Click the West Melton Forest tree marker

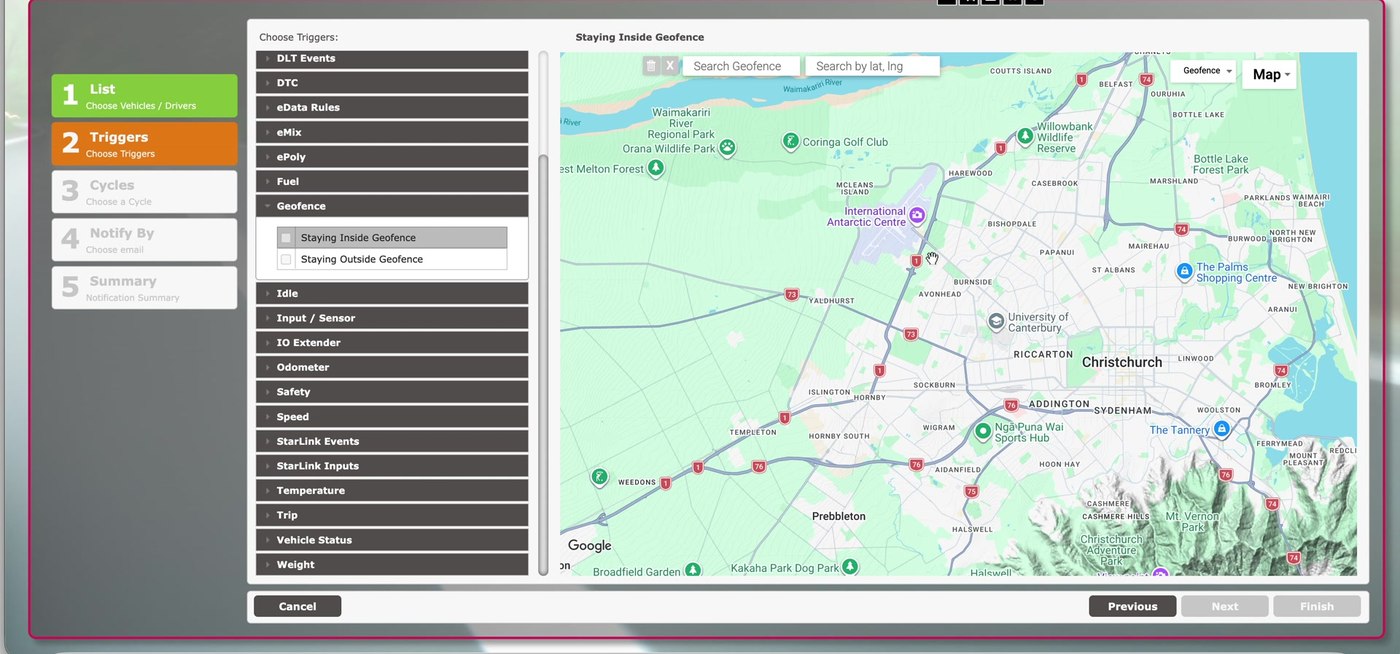[x=656, y=168]
